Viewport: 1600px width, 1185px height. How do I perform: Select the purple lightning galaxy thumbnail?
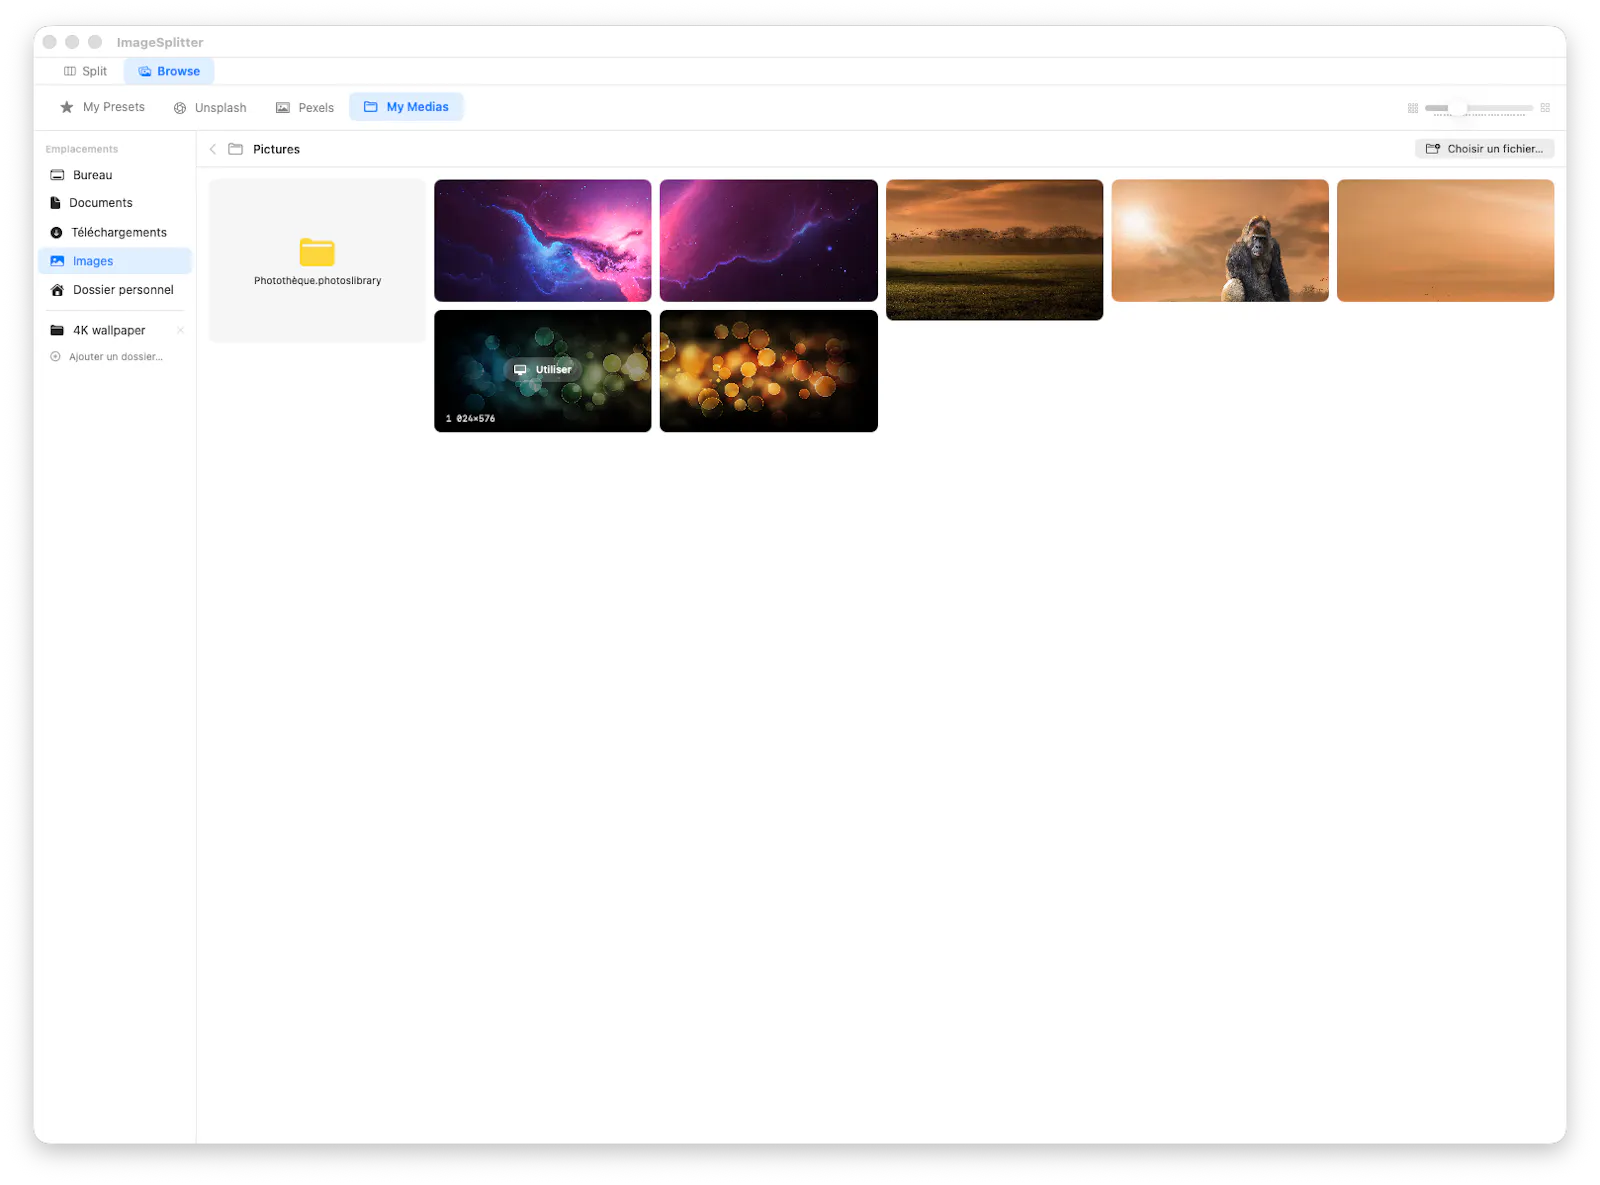(769, 241)
